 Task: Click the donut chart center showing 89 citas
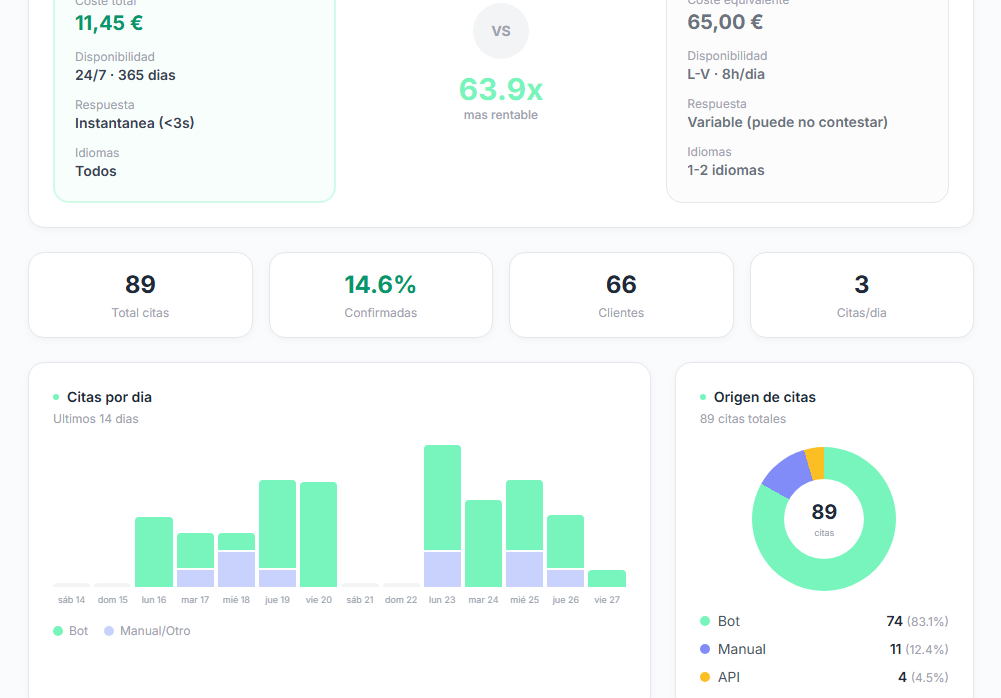pyautogui.click(x=823, y=518)
